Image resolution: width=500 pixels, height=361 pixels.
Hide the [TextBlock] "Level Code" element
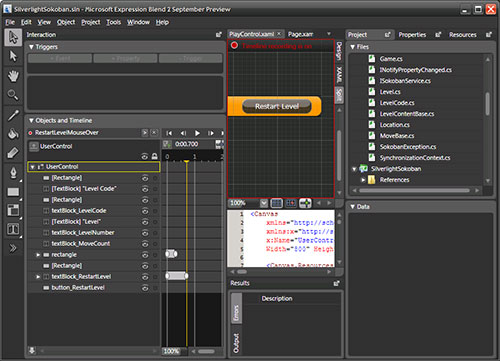tap(145, 189)
